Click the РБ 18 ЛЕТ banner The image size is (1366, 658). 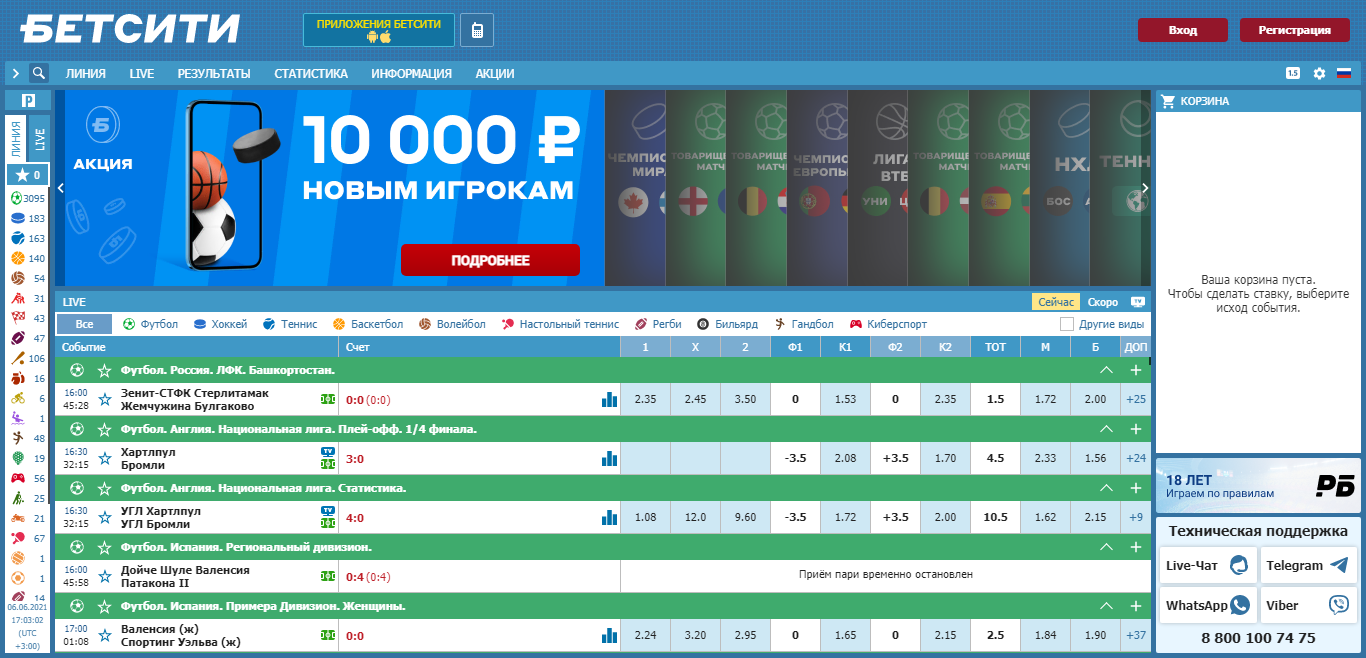[1257, 486]
